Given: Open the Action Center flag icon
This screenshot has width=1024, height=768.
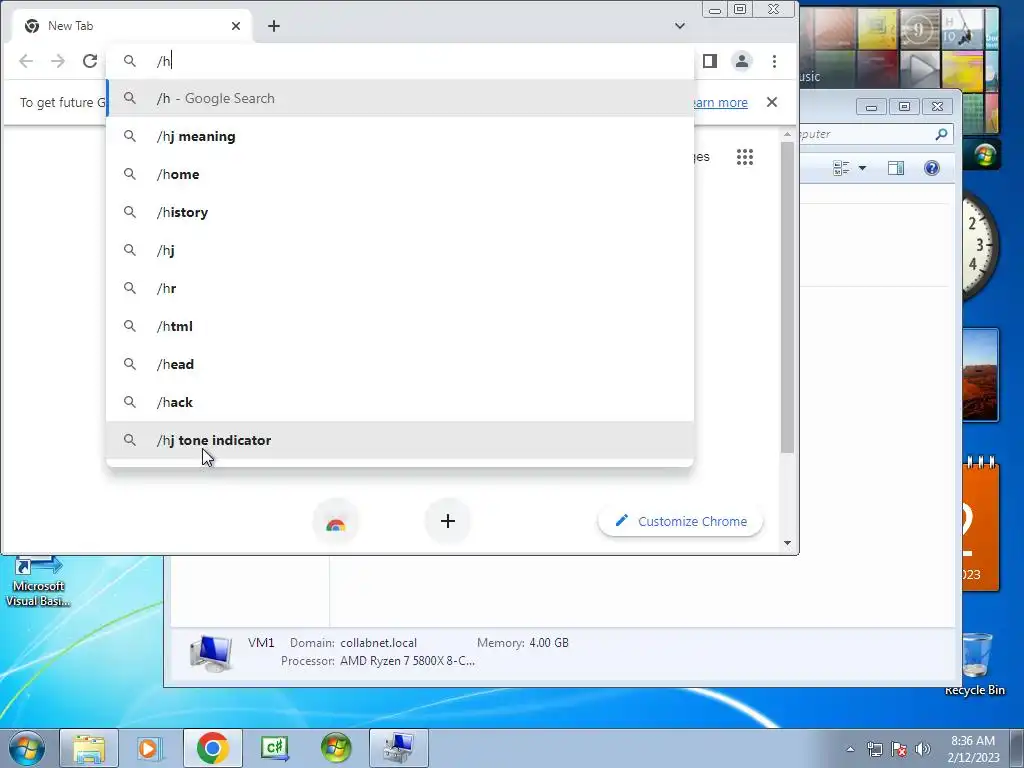Looking at the screenshot, I should (899, 749).
